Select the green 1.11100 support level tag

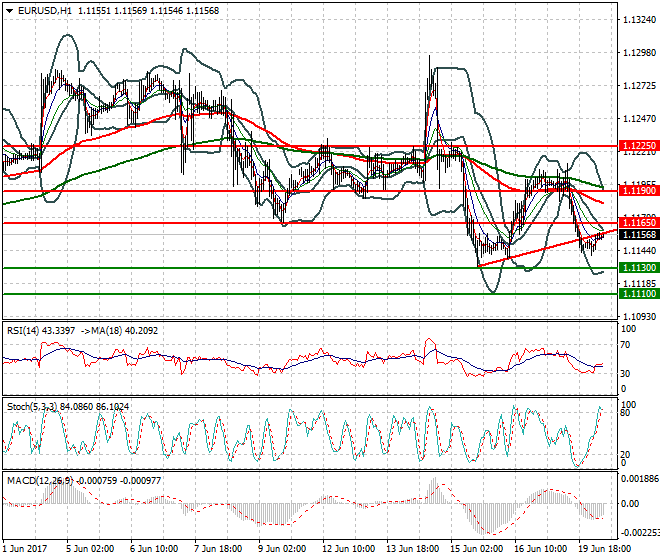click(638, 293)
